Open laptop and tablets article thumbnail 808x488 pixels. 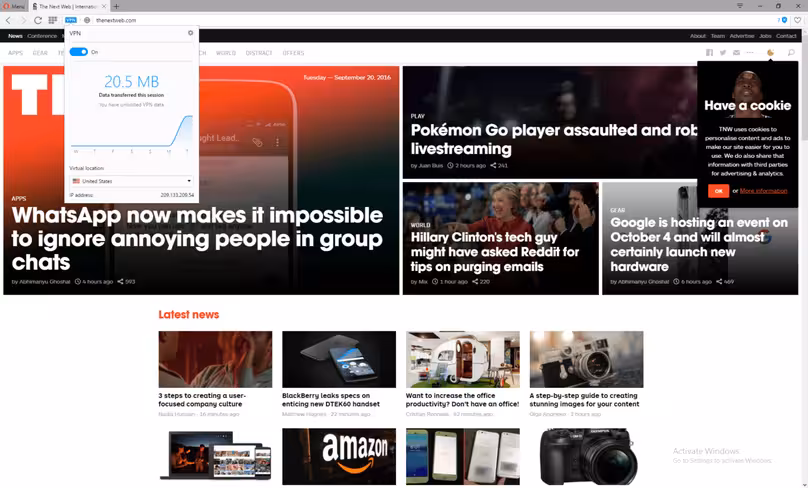(x=215, y=457)
